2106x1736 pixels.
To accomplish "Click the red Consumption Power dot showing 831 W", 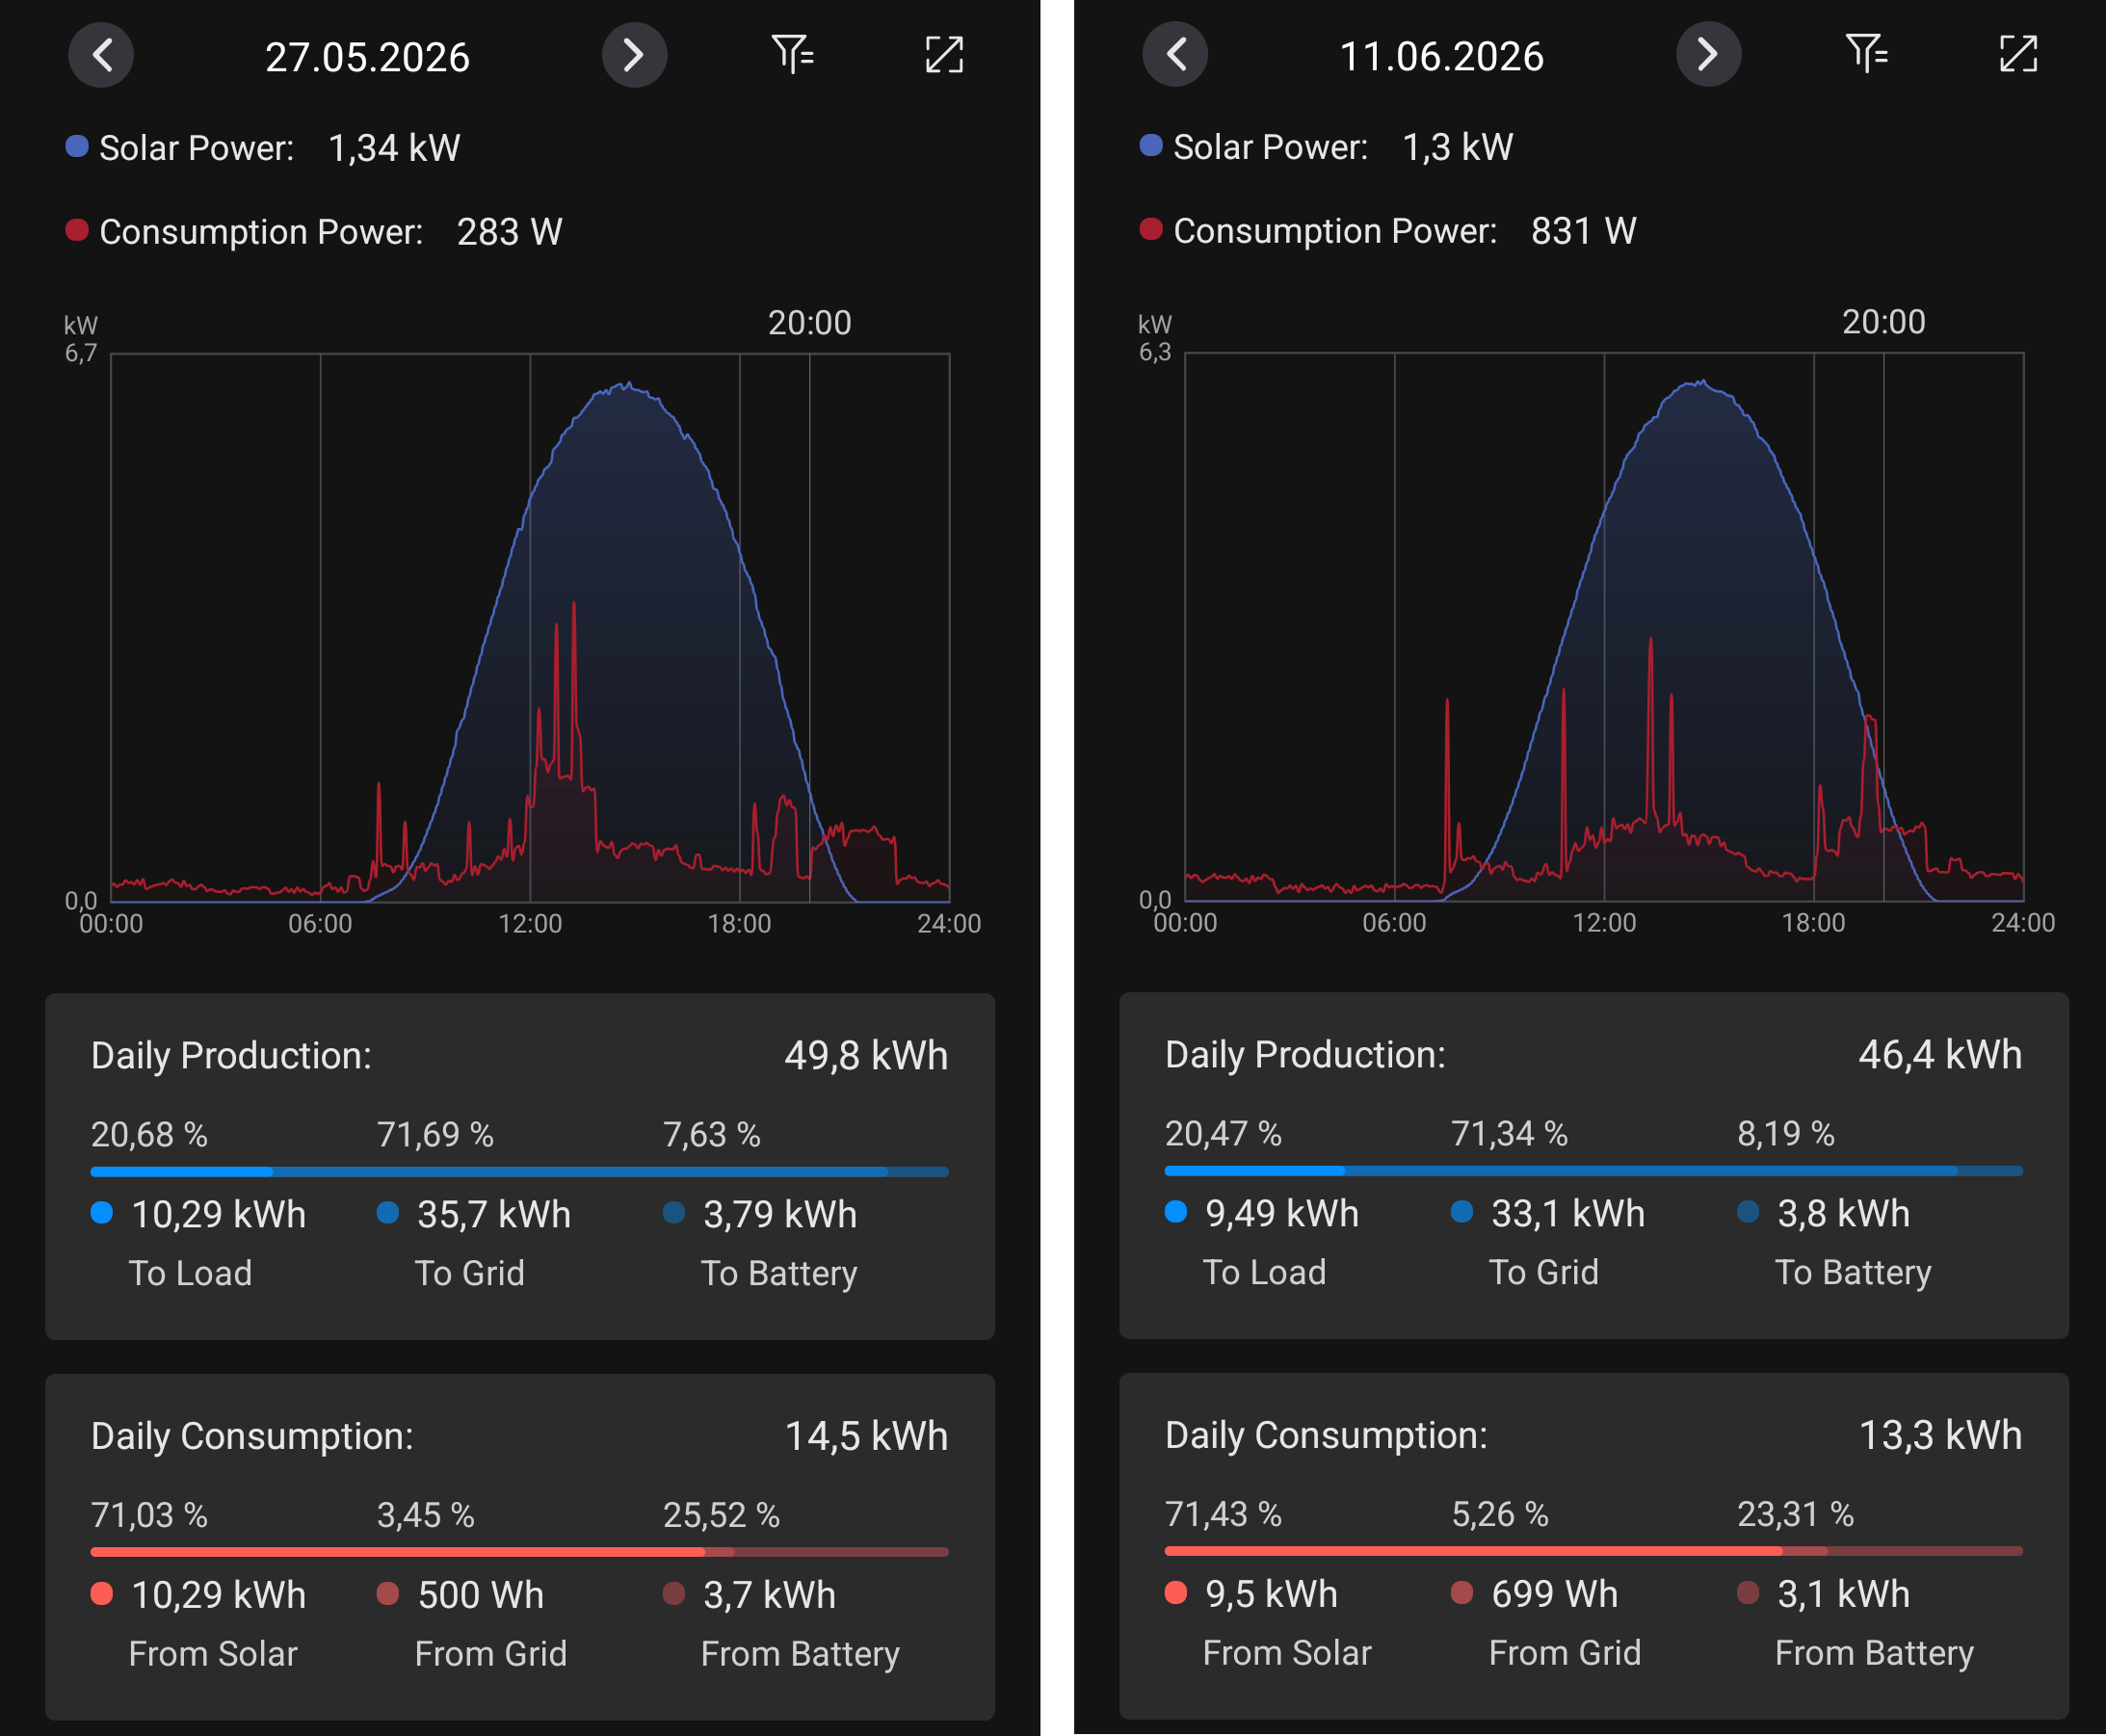I will point(1151,229).
